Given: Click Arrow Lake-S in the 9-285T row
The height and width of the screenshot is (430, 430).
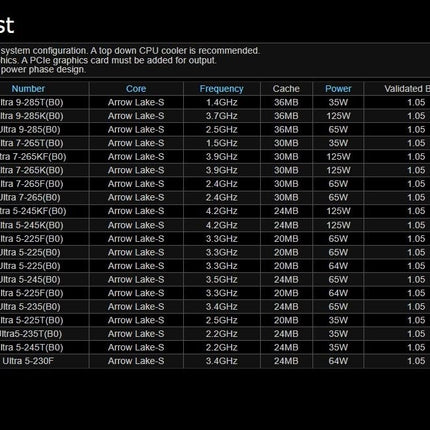Looking at the screenshot, I should [136, 102].
